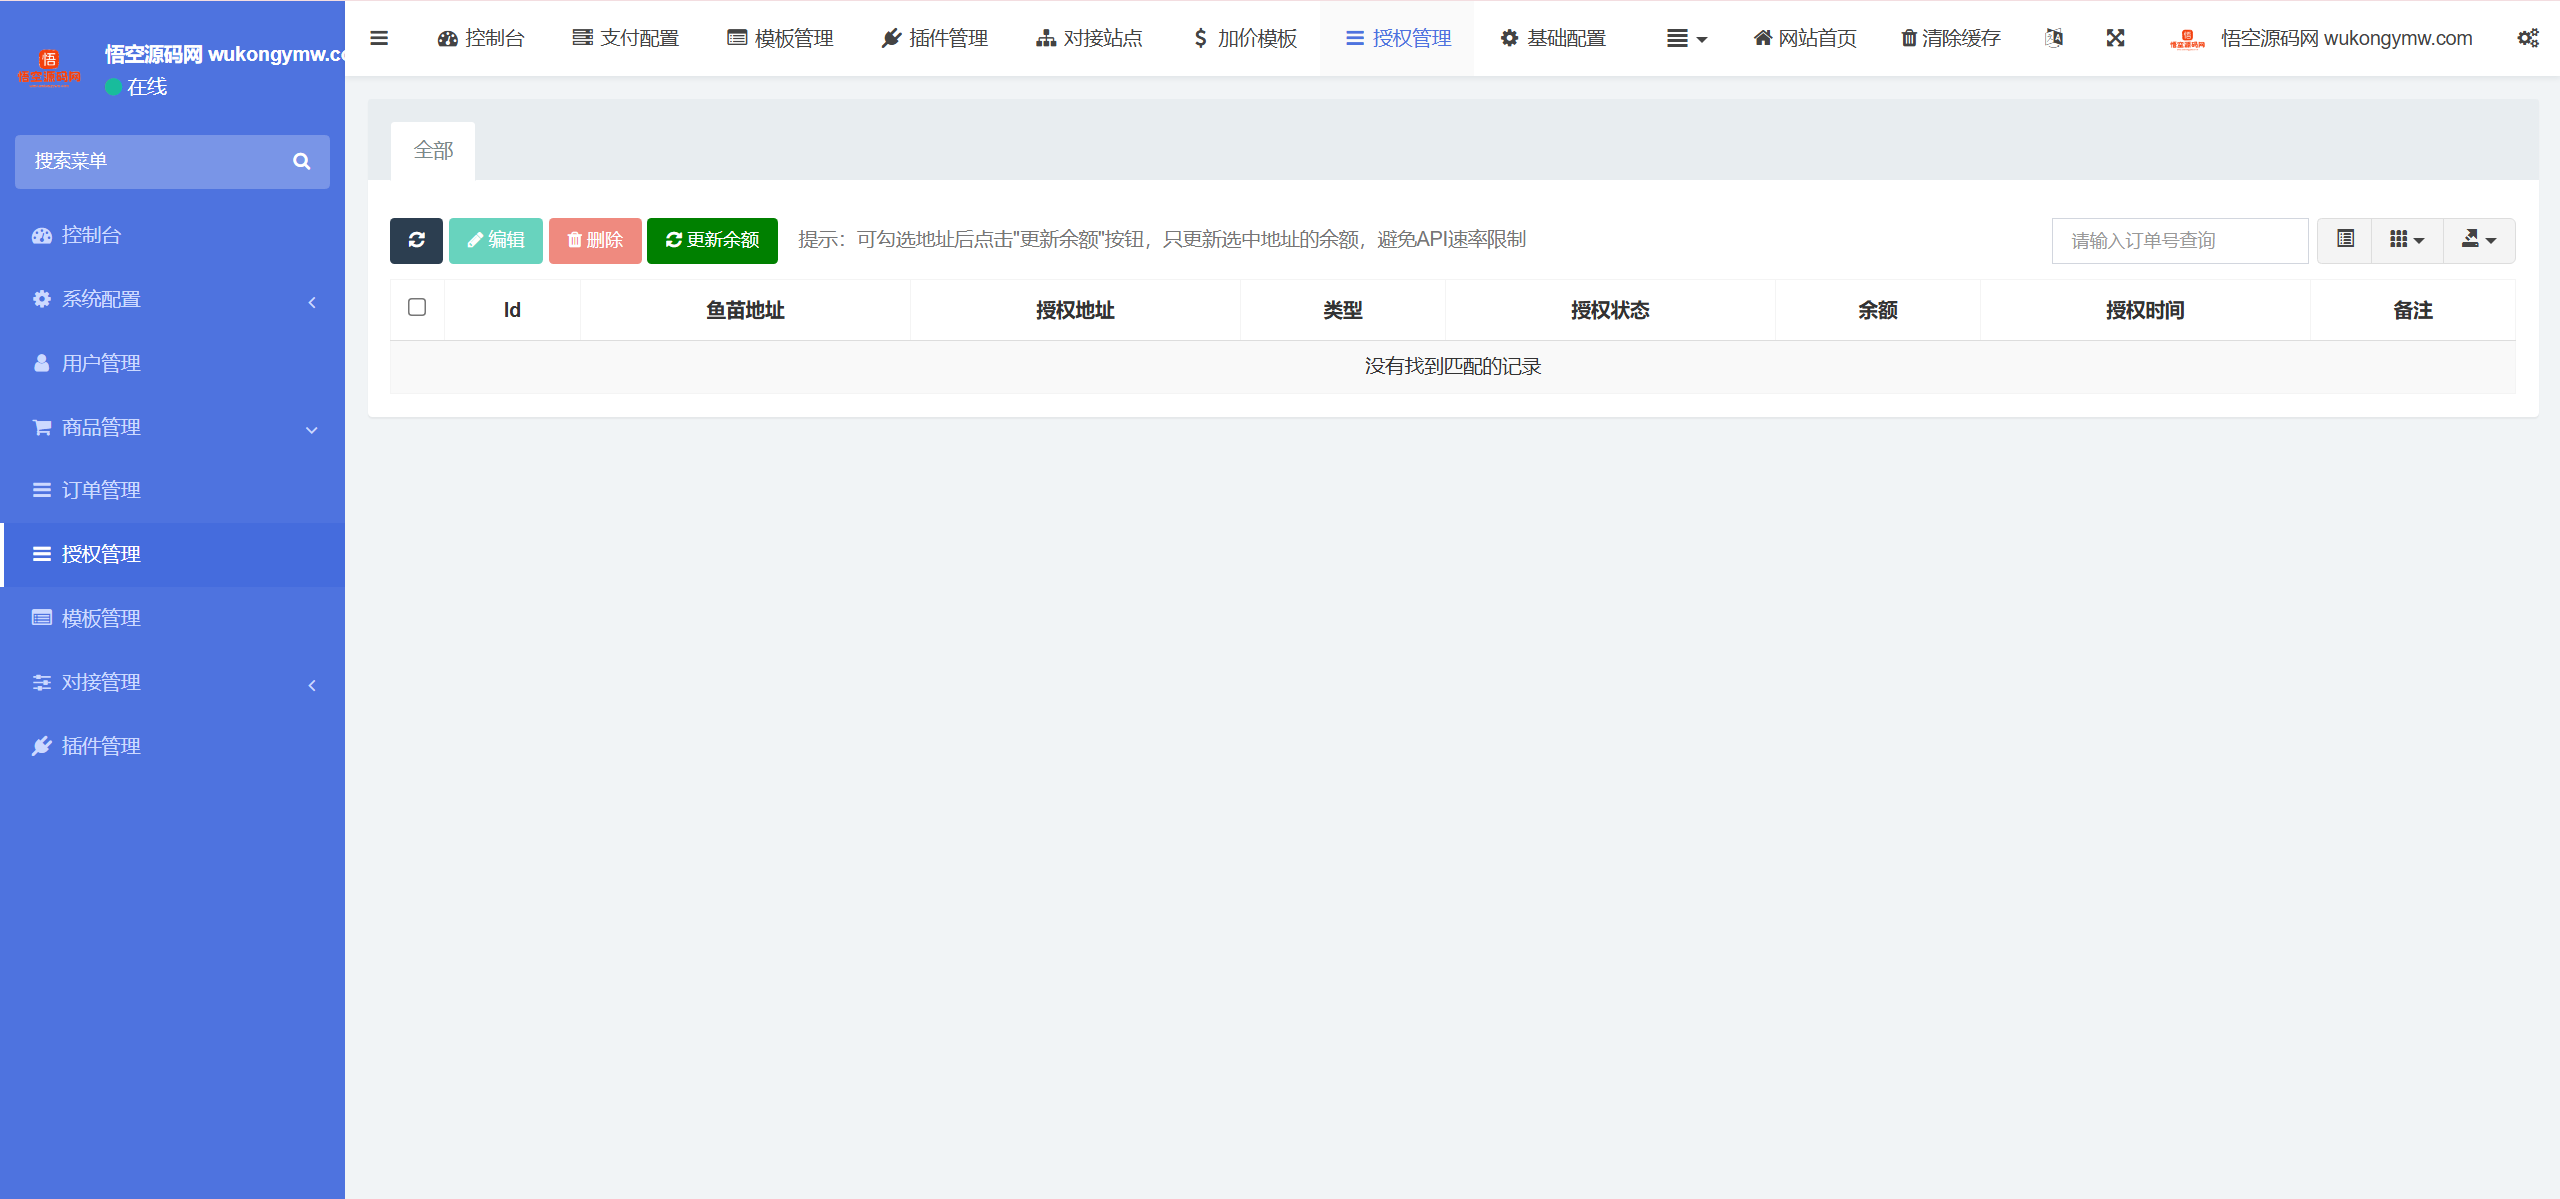The image size is (2560, 1199).
Task: Collapse the sidebar with the hamburger icon
Action: (379, 38)
